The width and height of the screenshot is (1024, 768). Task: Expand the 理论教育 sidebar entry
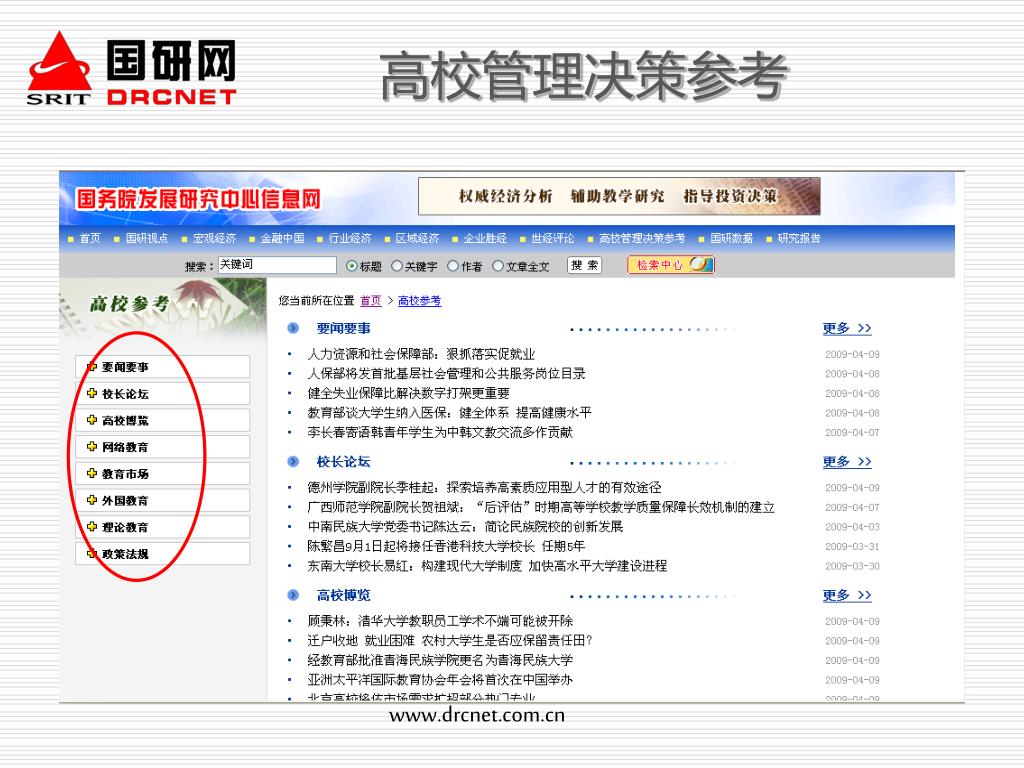pos(163,527)
